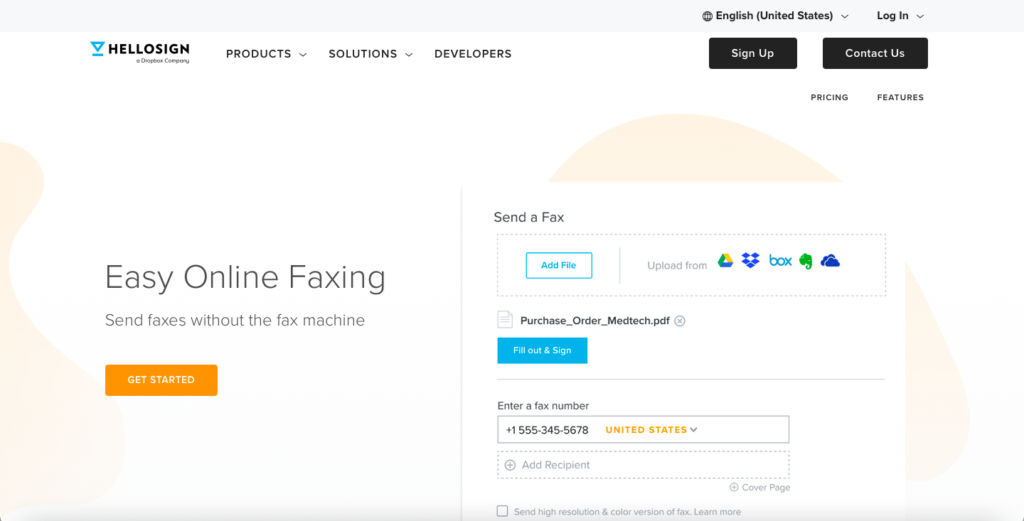Expand the Solutions menu
The height and width of the screenshot is (521, 1024).
370,54
